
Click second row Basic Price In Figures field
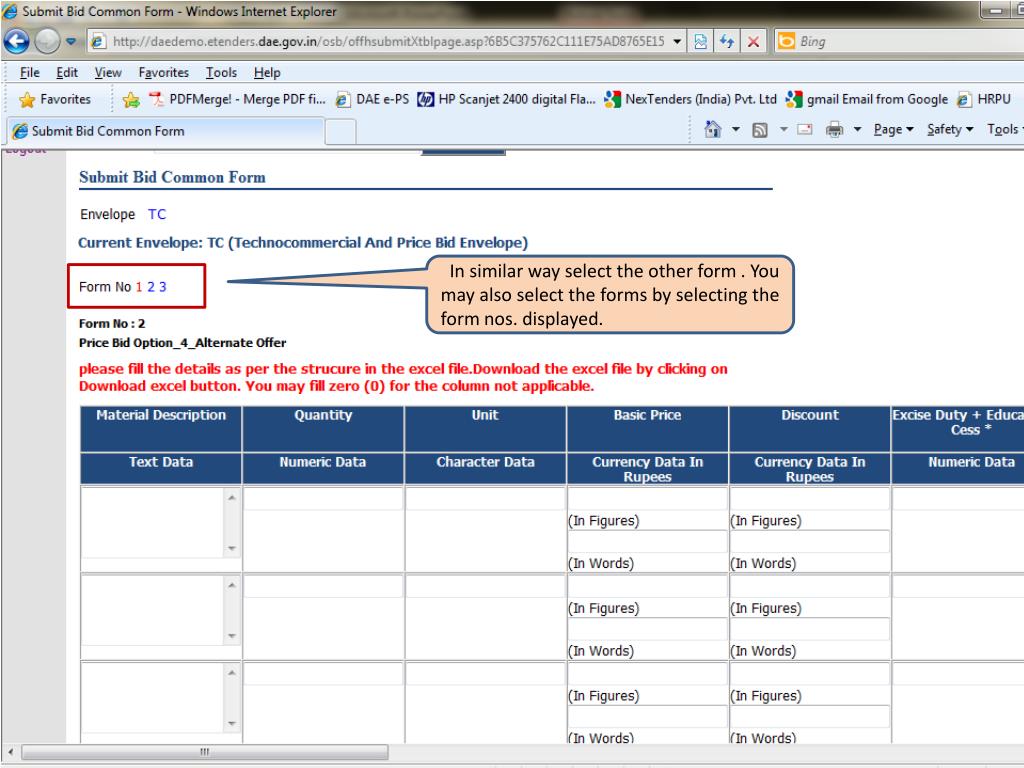pos(647,586)
